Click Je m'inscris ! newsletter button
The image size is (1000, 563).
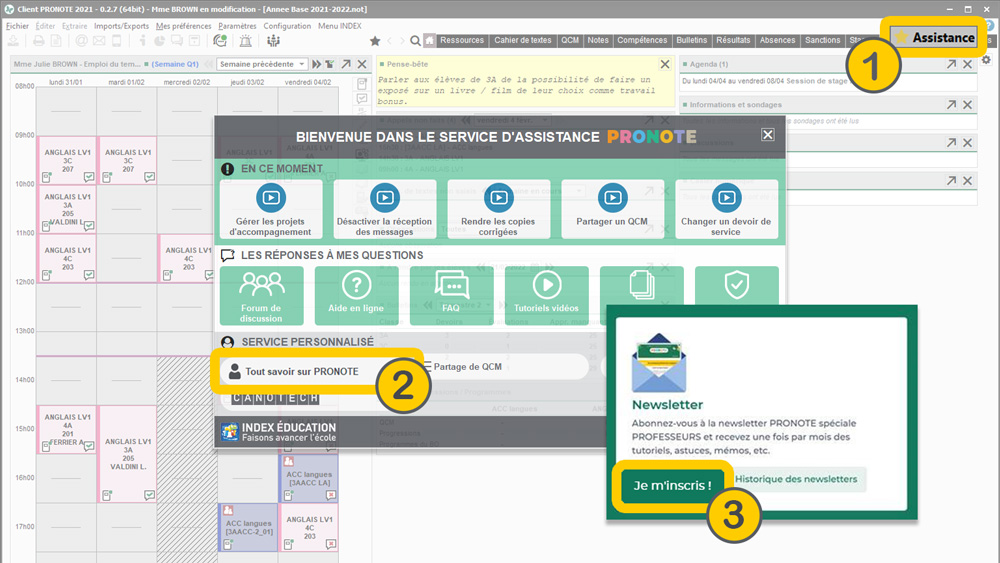pyautogui.click(x=672, y=485)
